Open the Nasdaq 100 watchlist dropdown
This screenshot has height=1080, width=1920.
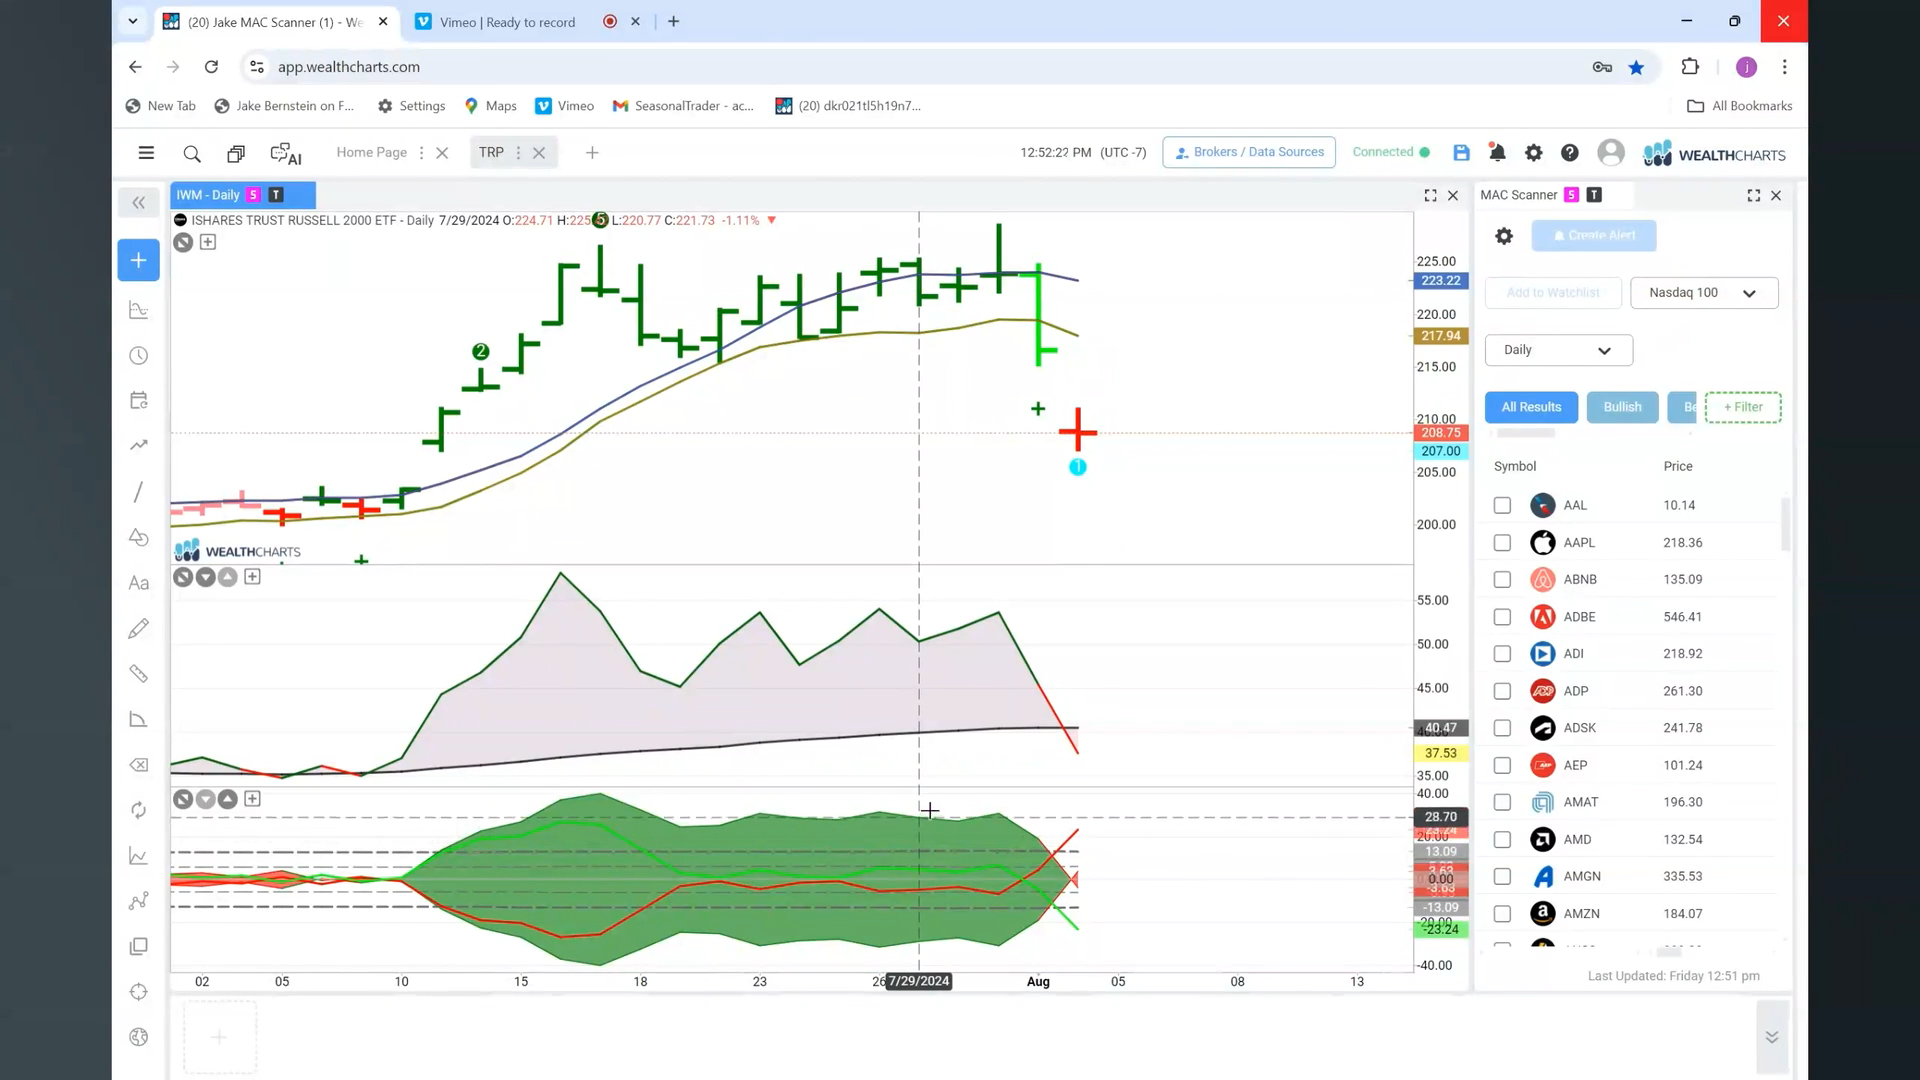1704,293
